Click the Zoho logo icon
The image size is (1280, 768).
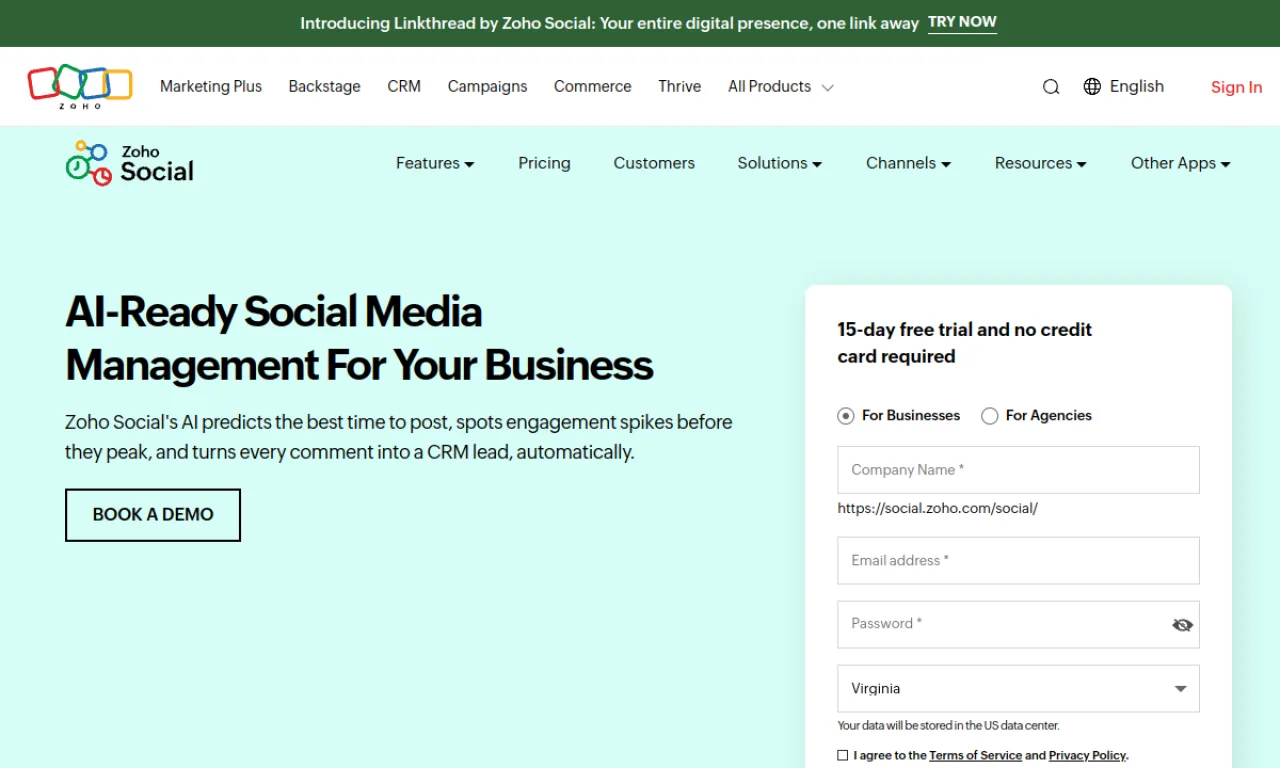(x=80, y=86)
